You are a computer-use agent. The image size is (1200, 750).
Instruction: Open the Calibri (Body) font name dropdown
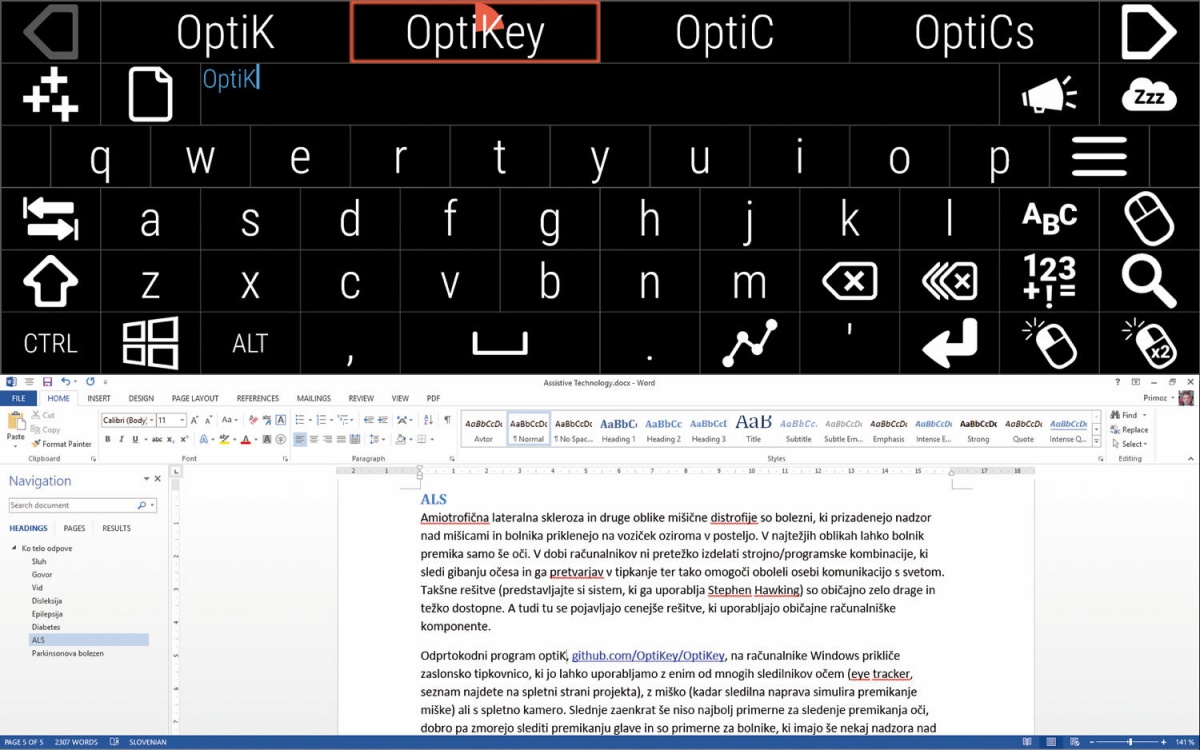coord(151,420)
